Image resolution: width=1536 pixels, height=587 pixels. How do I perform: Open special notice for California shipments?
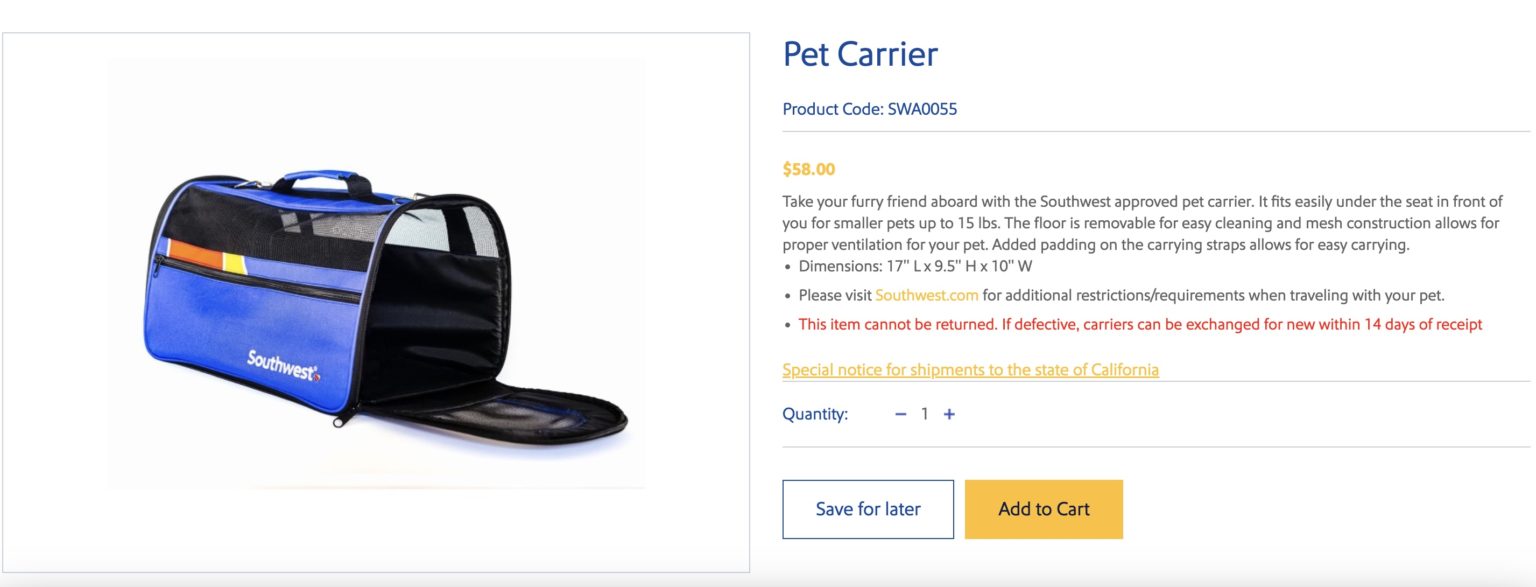[970, 370]
